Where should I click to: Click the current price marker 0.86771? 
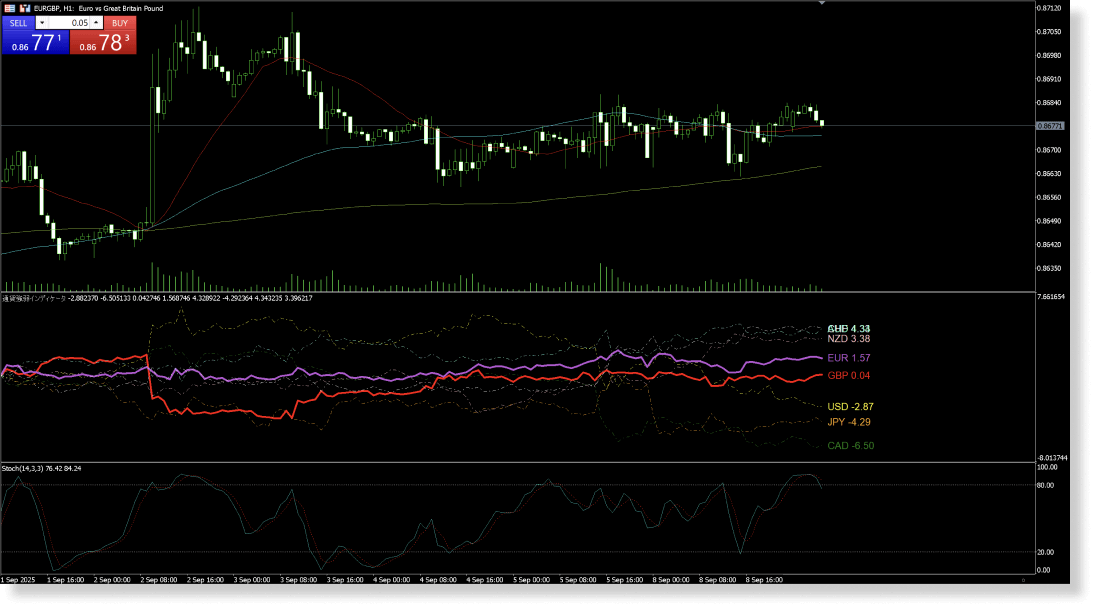[1050, 125]
